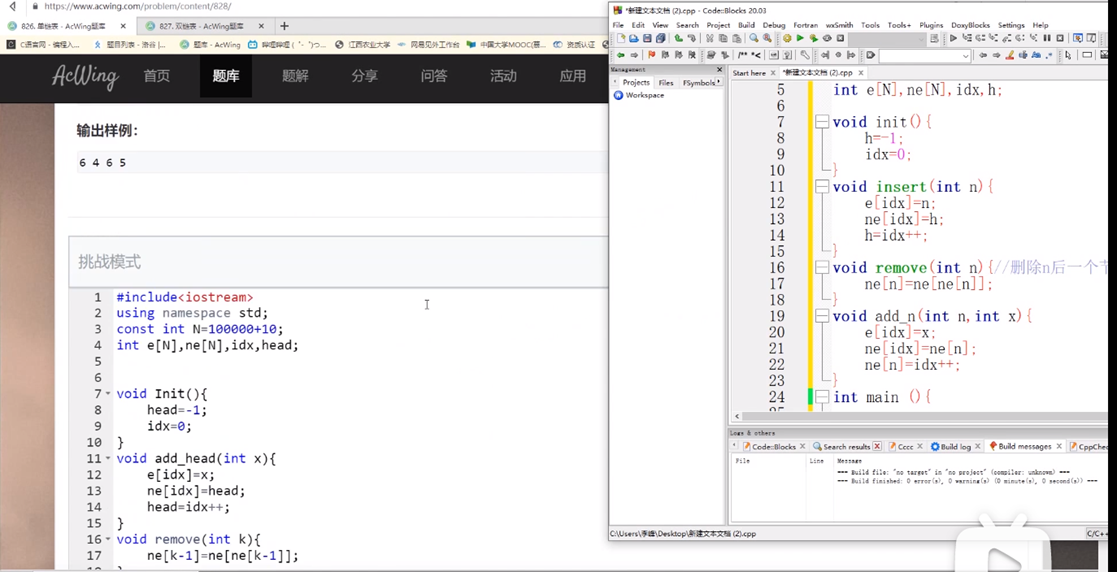Viewport: 1117px width, 572px height.
Task: Open the Settings menu in Code::Blocks
Action: 1011,25
